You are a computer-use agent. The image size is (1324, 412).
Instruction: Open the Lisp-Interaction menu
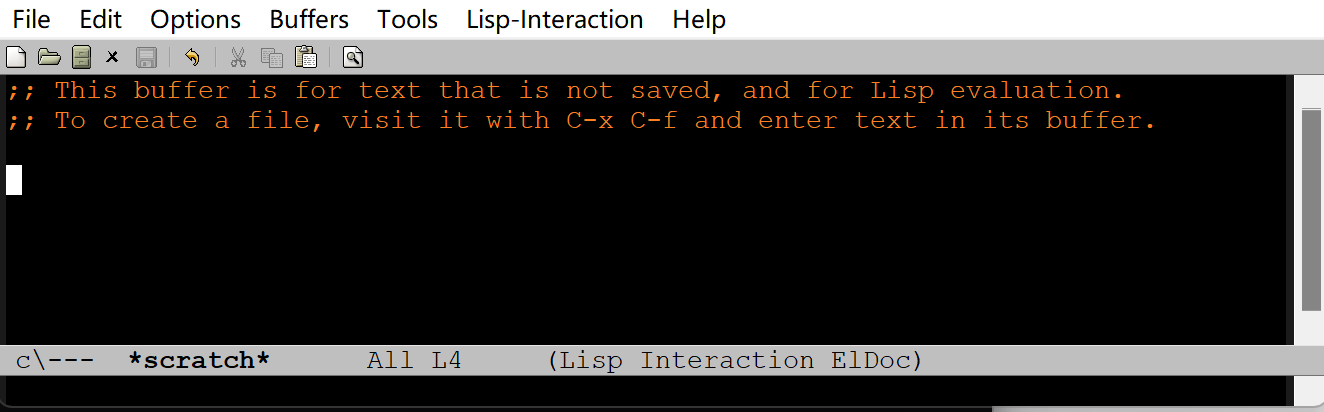click(555, 19)
